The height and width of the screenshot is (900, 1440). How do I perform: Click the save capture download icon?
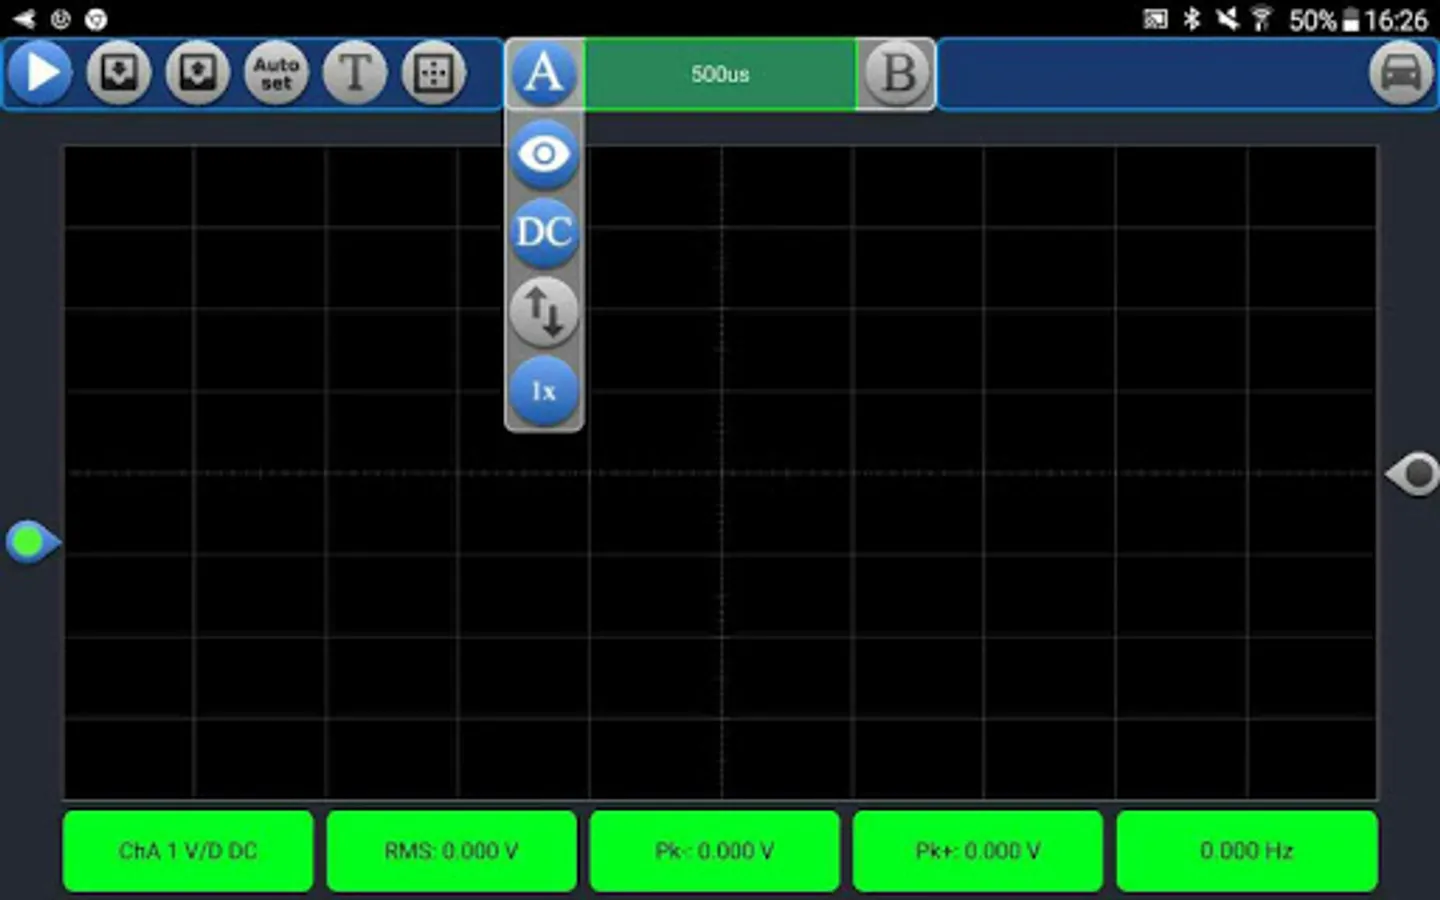click(x=119, y=73)
